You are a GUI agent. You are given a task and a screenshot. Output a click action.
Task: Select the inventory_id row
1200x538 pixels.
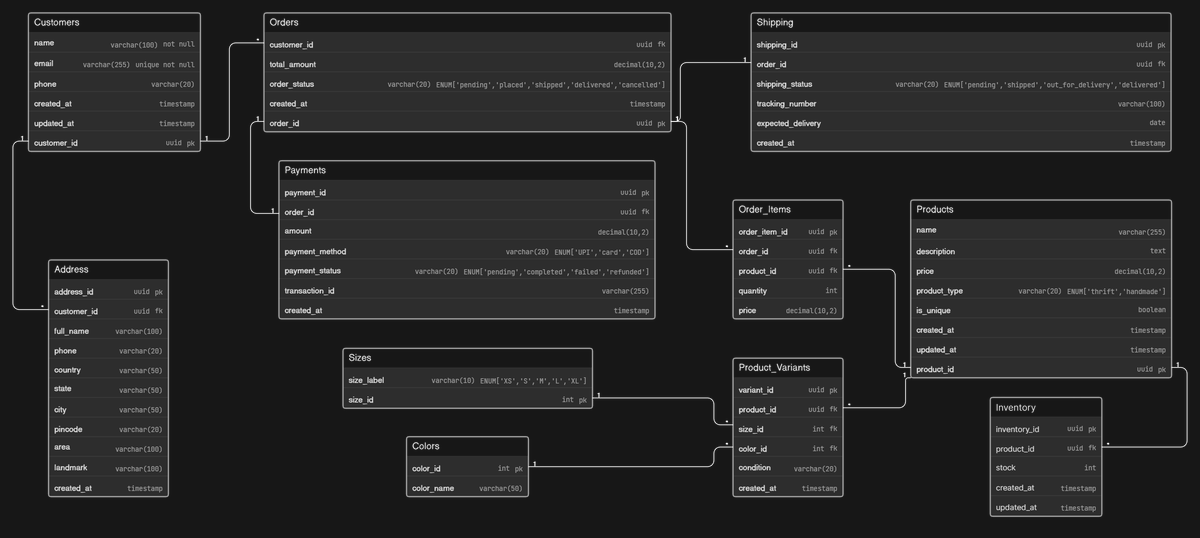1046,429
